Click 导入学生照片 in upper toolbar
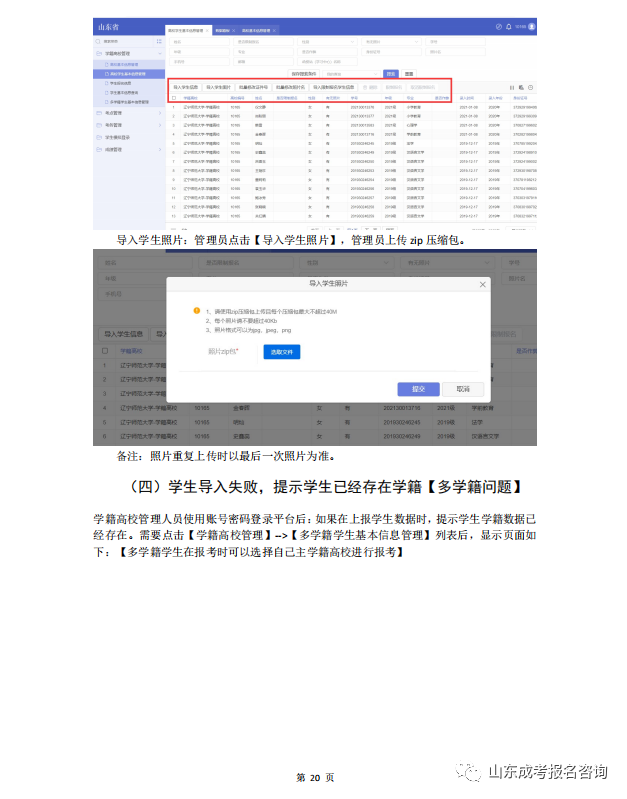Viewport: 627px width, 799px height. pos(219,88)
